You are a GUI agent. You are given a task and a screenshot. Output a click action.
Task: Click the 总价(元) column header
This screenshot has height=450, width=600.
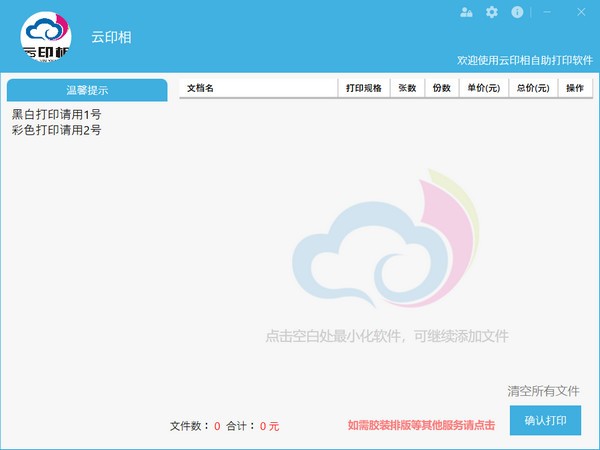pyautogui.click(x=532, y=88)
